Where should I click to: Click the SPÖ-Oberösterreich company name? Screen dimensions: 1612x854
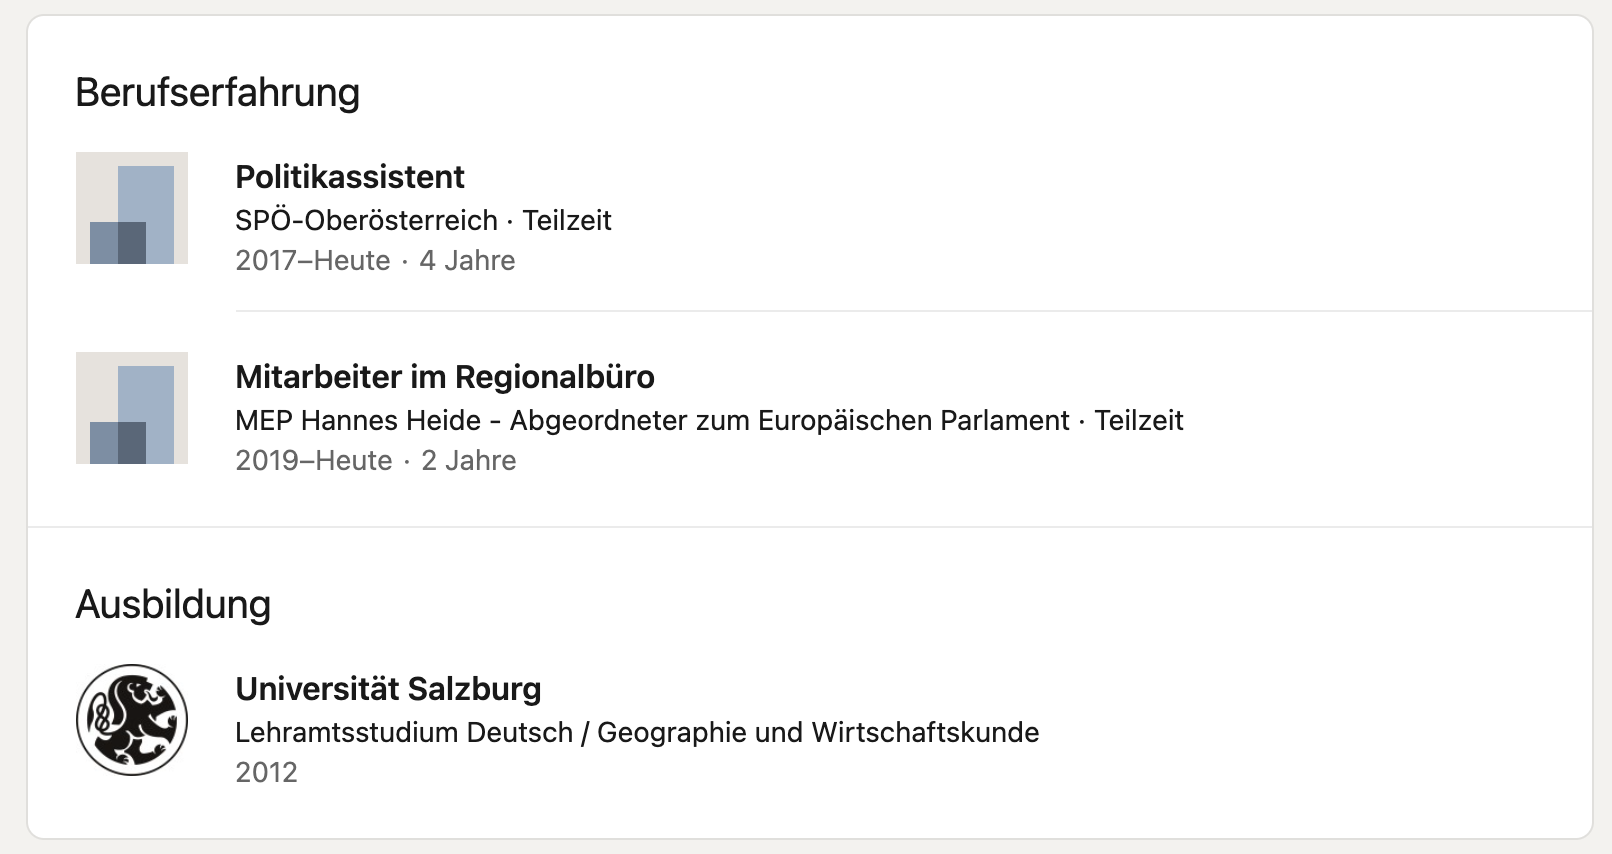(366, 220)
